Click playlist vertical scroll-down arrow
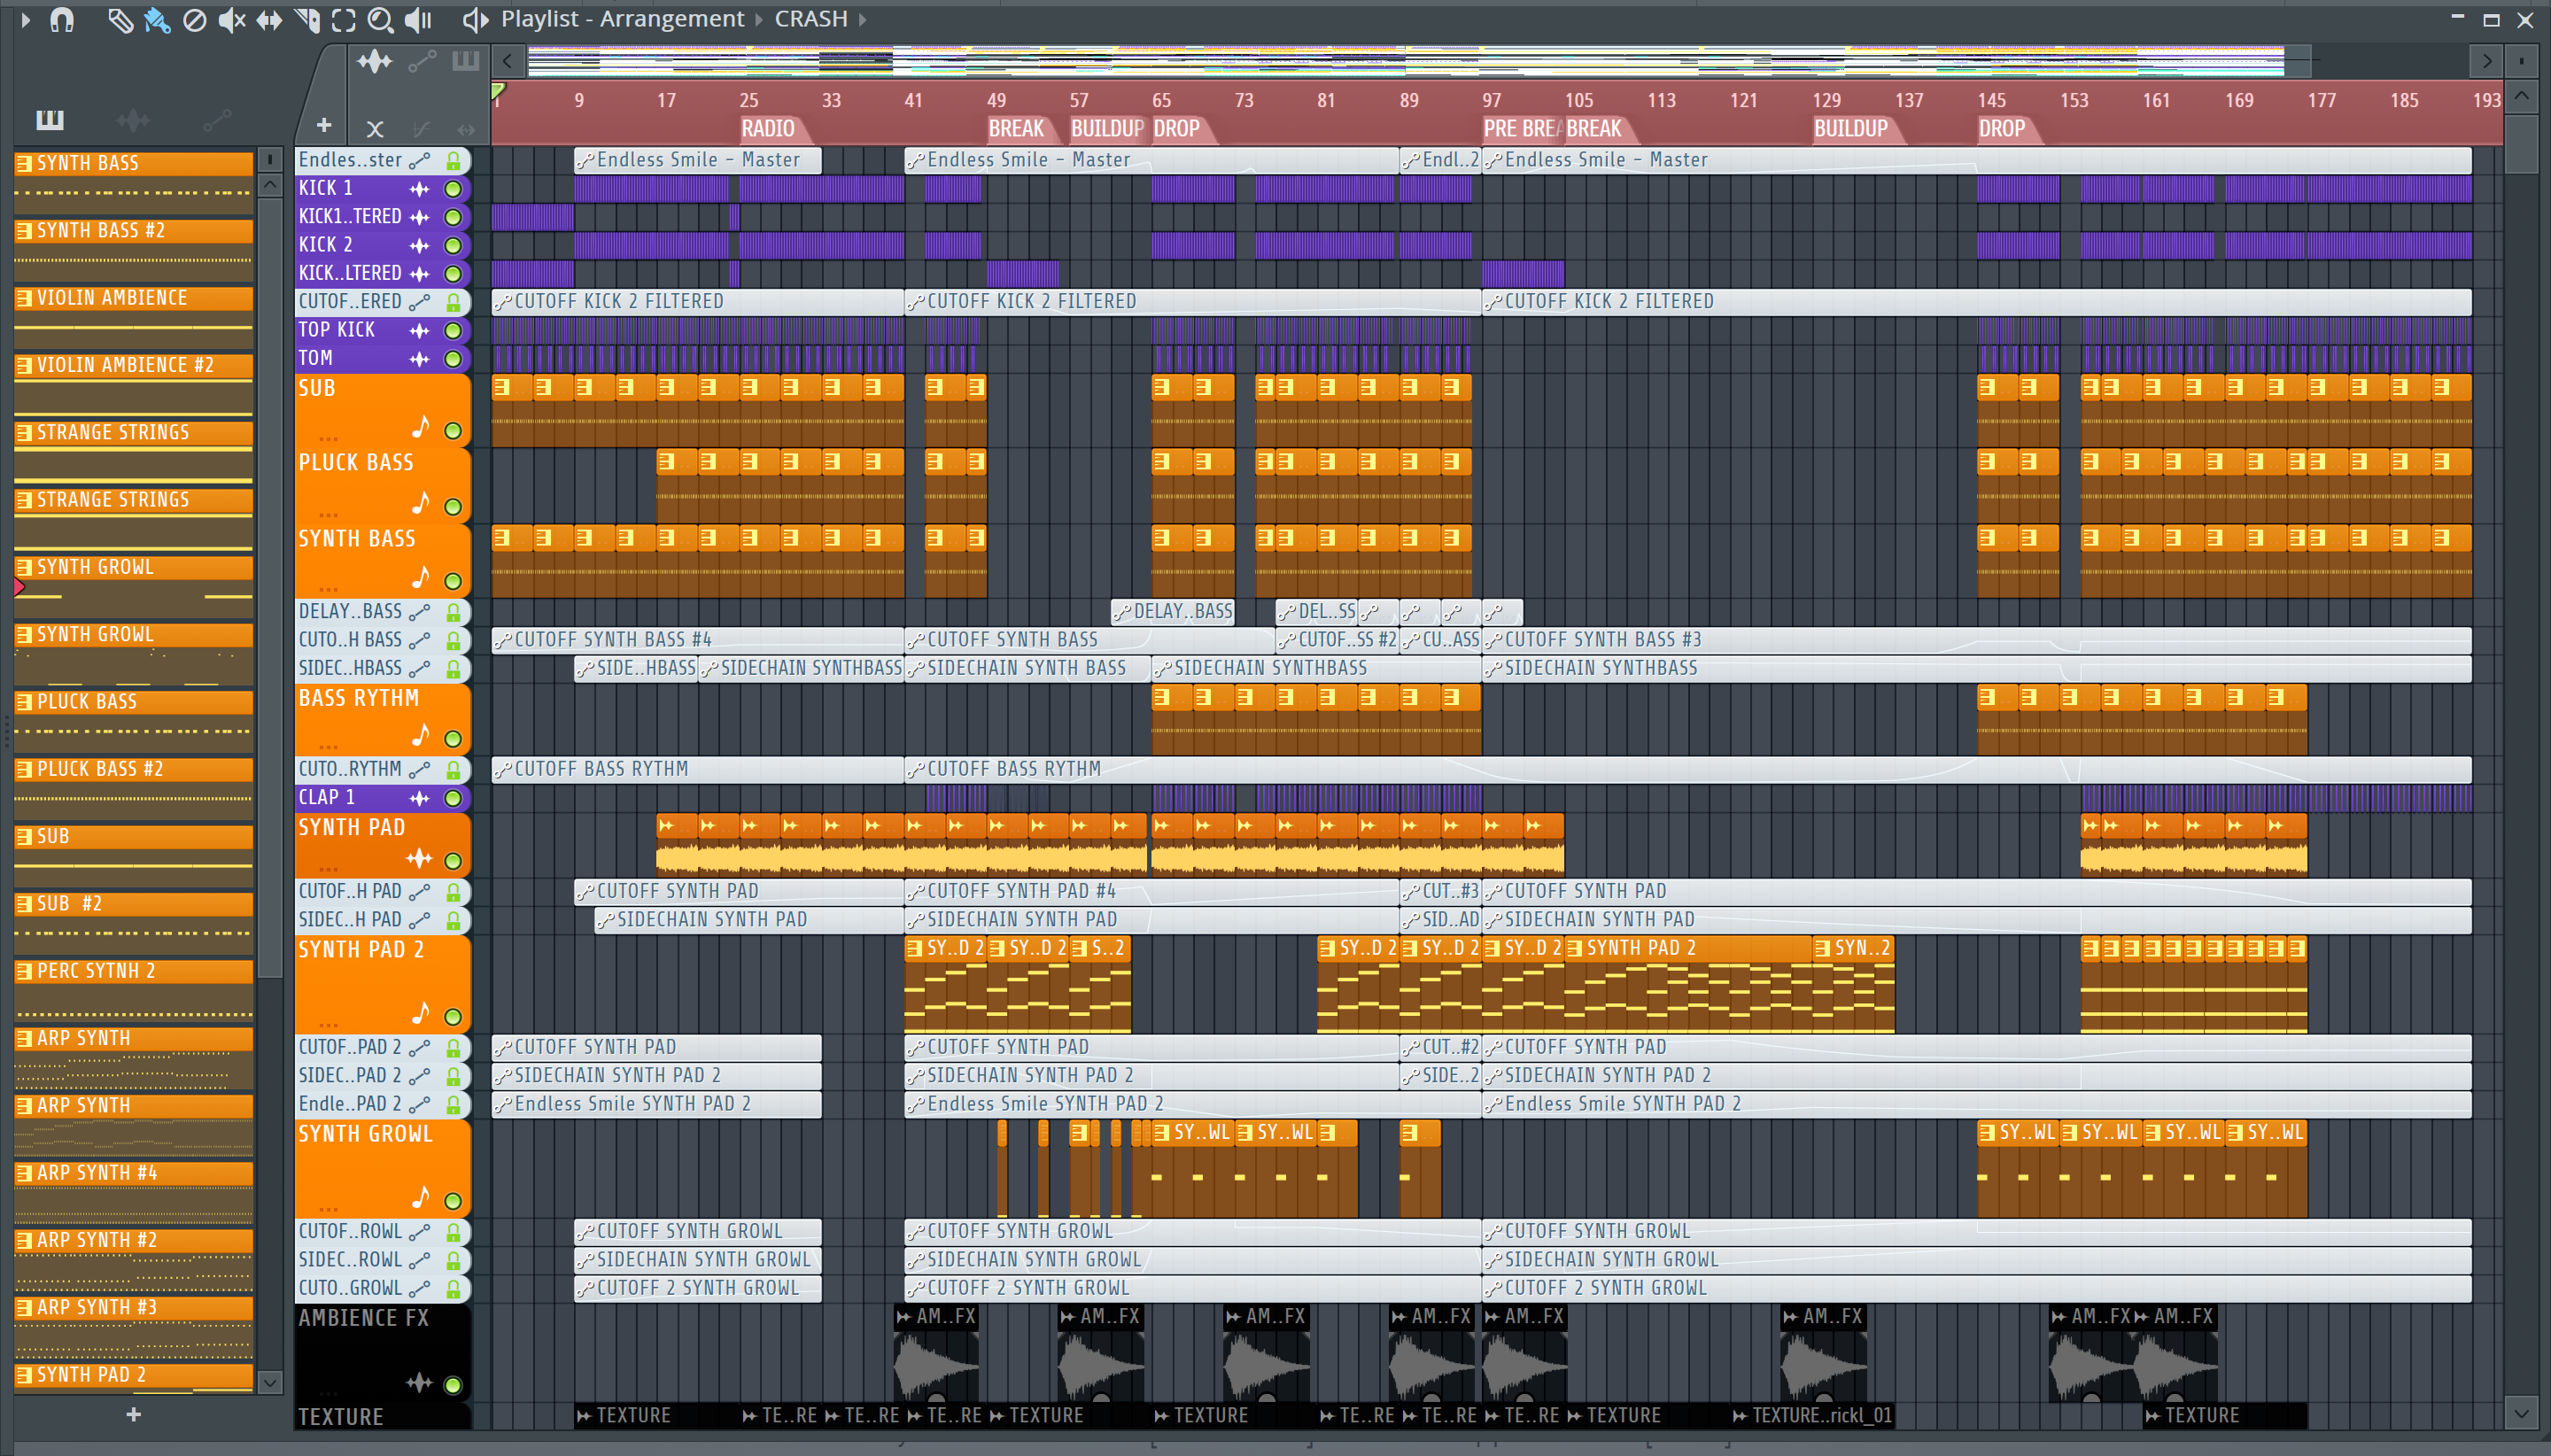The image size is (2551, 1456). 2521,1414
